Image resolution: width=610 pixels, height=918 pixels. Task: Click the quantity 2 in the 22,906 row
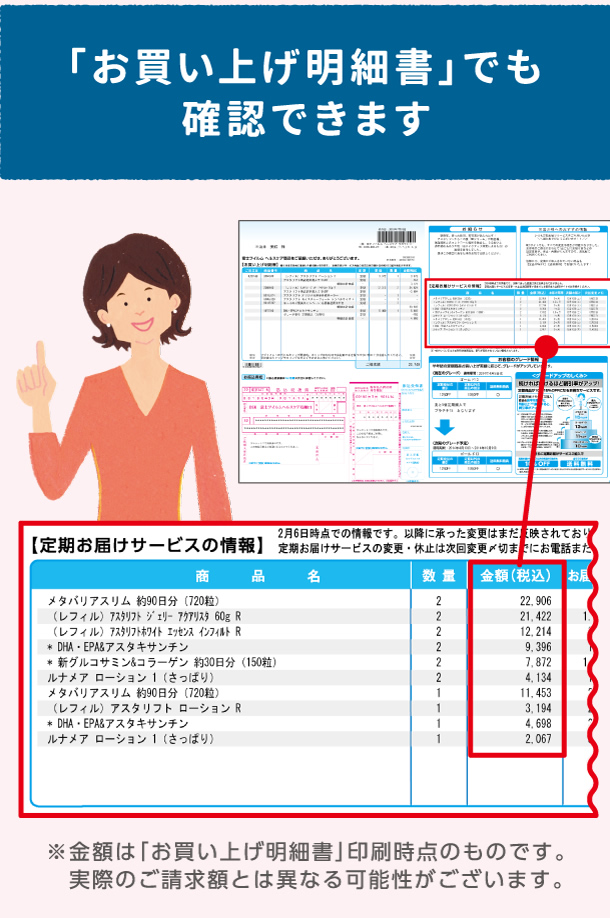point(438,601)
